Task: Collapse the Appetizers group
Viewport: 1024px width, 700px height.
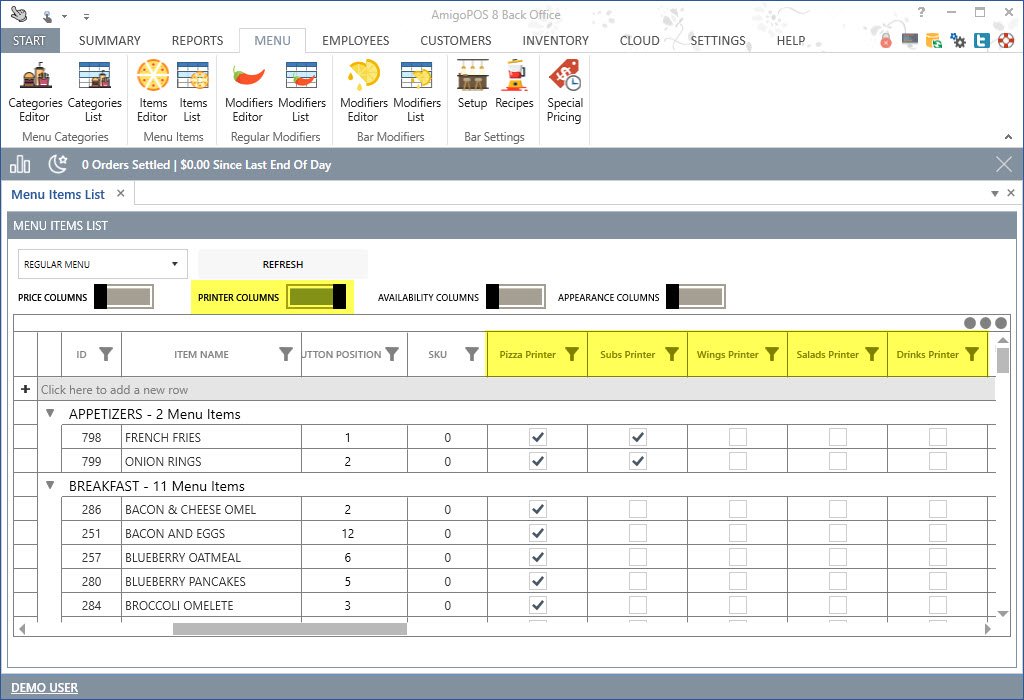Action: [51, 413]
